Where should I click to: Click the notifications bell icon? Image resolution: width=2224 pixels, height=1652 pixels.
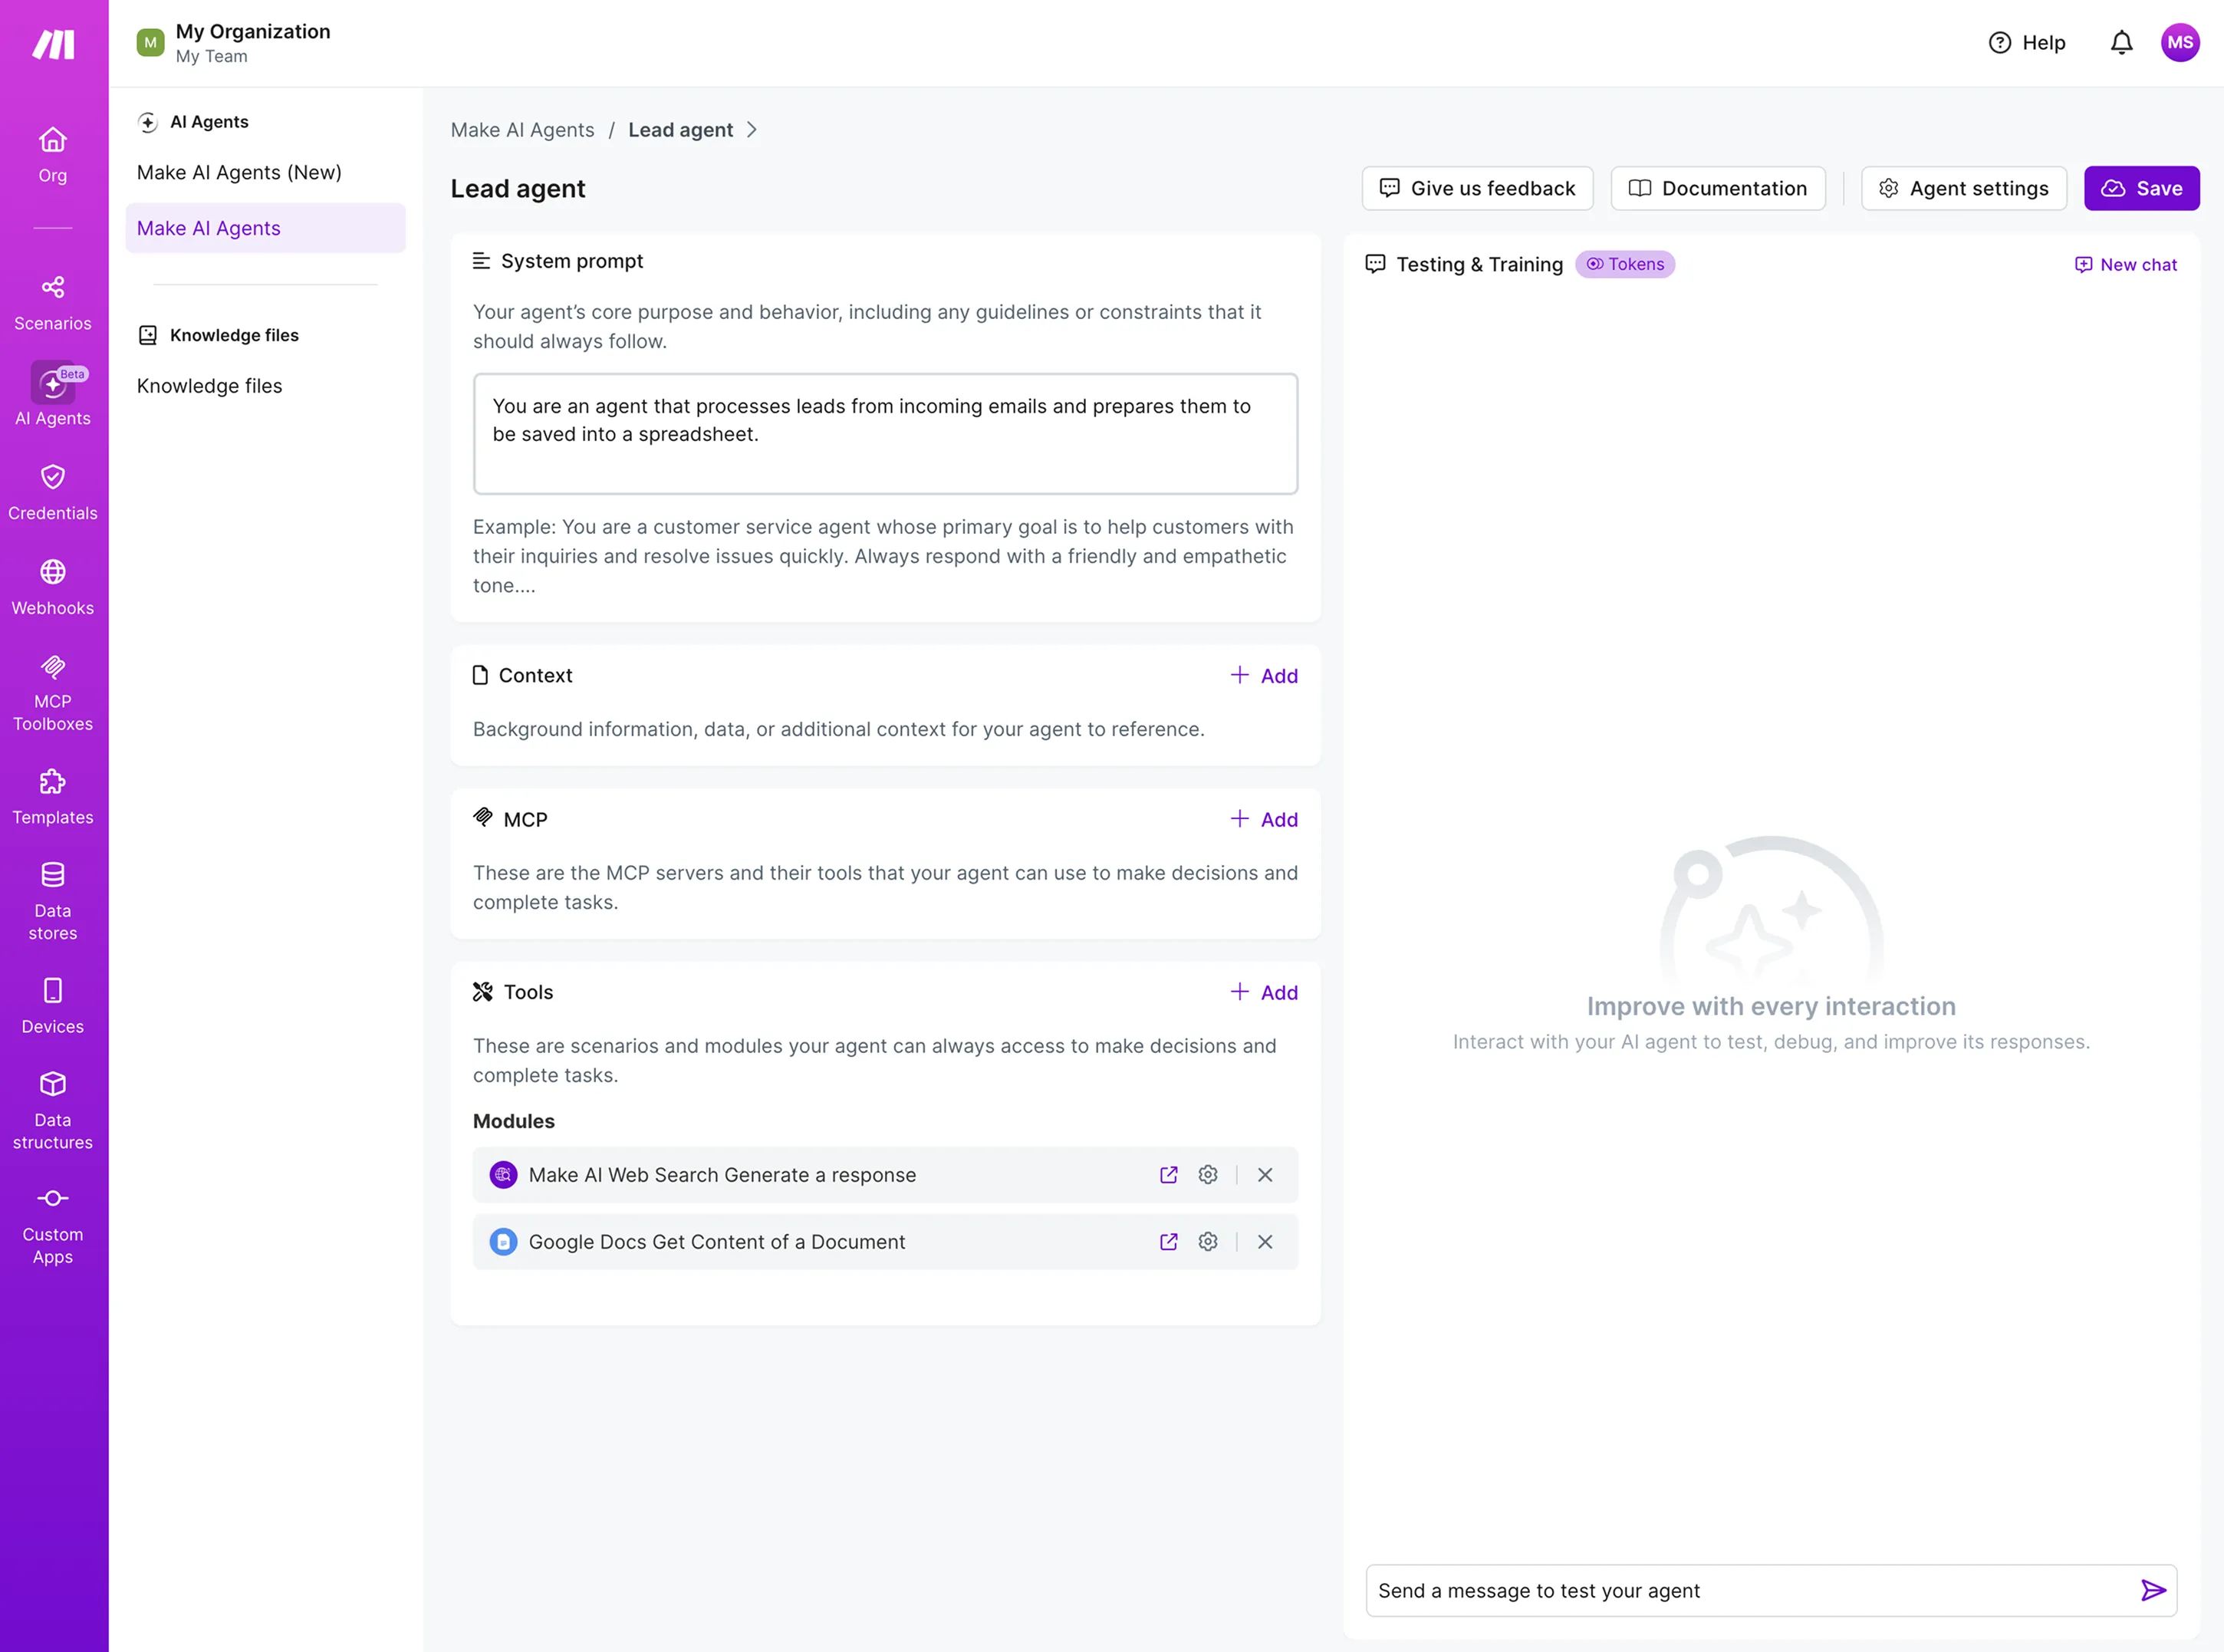[2121, 43]
